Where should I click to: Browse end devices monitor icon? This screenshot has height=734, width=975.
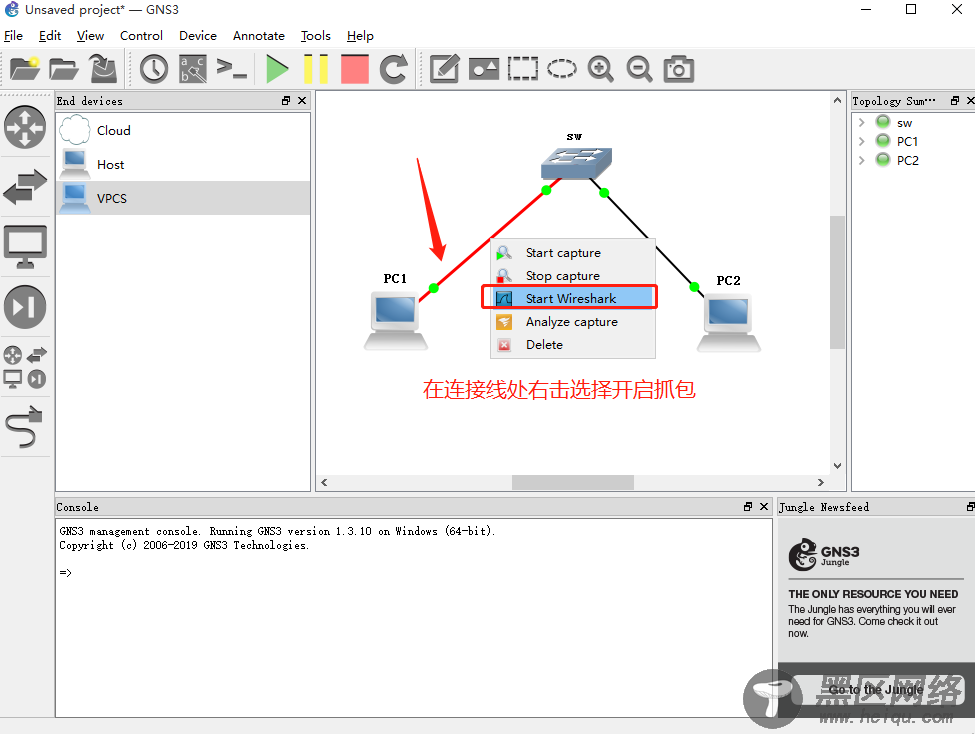click(x=25, y=247)
